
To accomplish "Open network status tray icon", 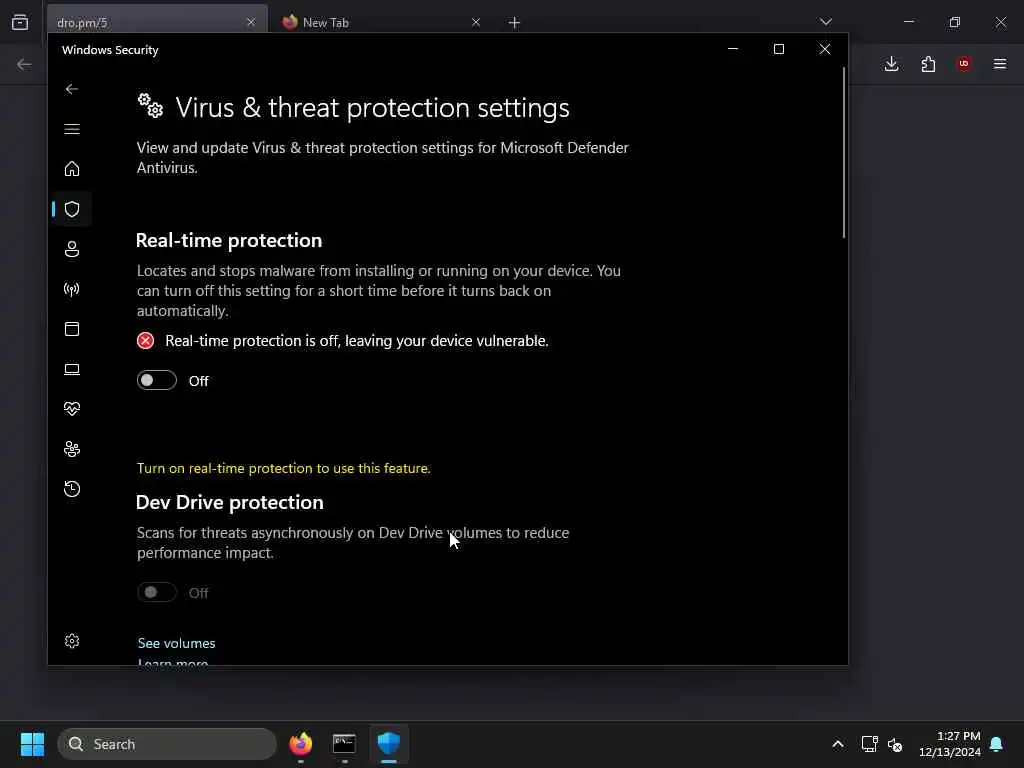I will (x=870, y=744).
